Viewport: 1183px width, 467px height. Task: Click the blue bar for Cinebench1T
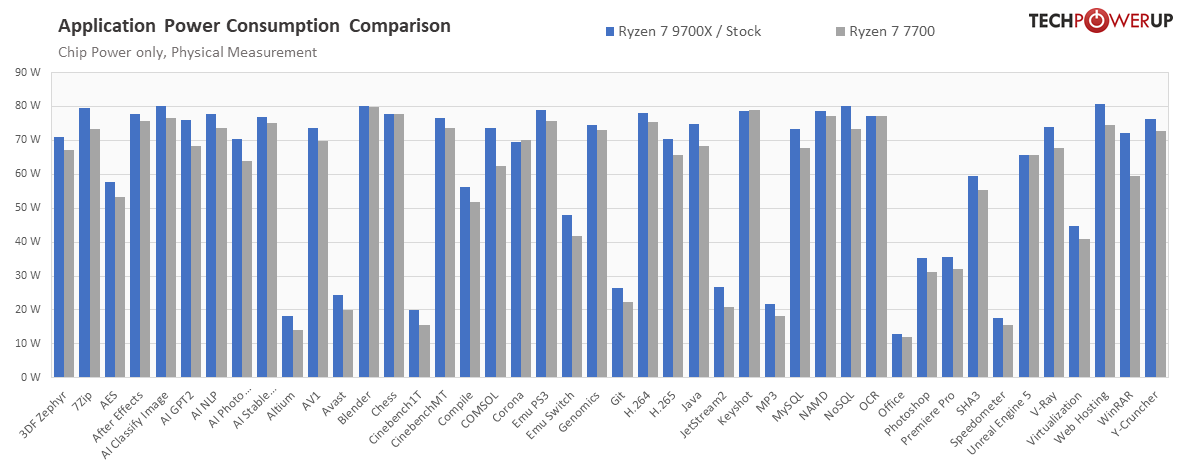coord(414,344)
